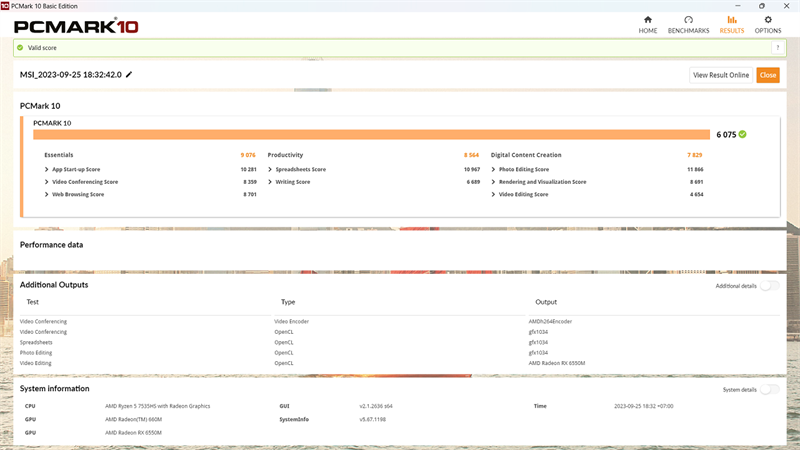Turn on the System details toggle
The width and height of the screenshot is (800, 450).
coord(769,389)
